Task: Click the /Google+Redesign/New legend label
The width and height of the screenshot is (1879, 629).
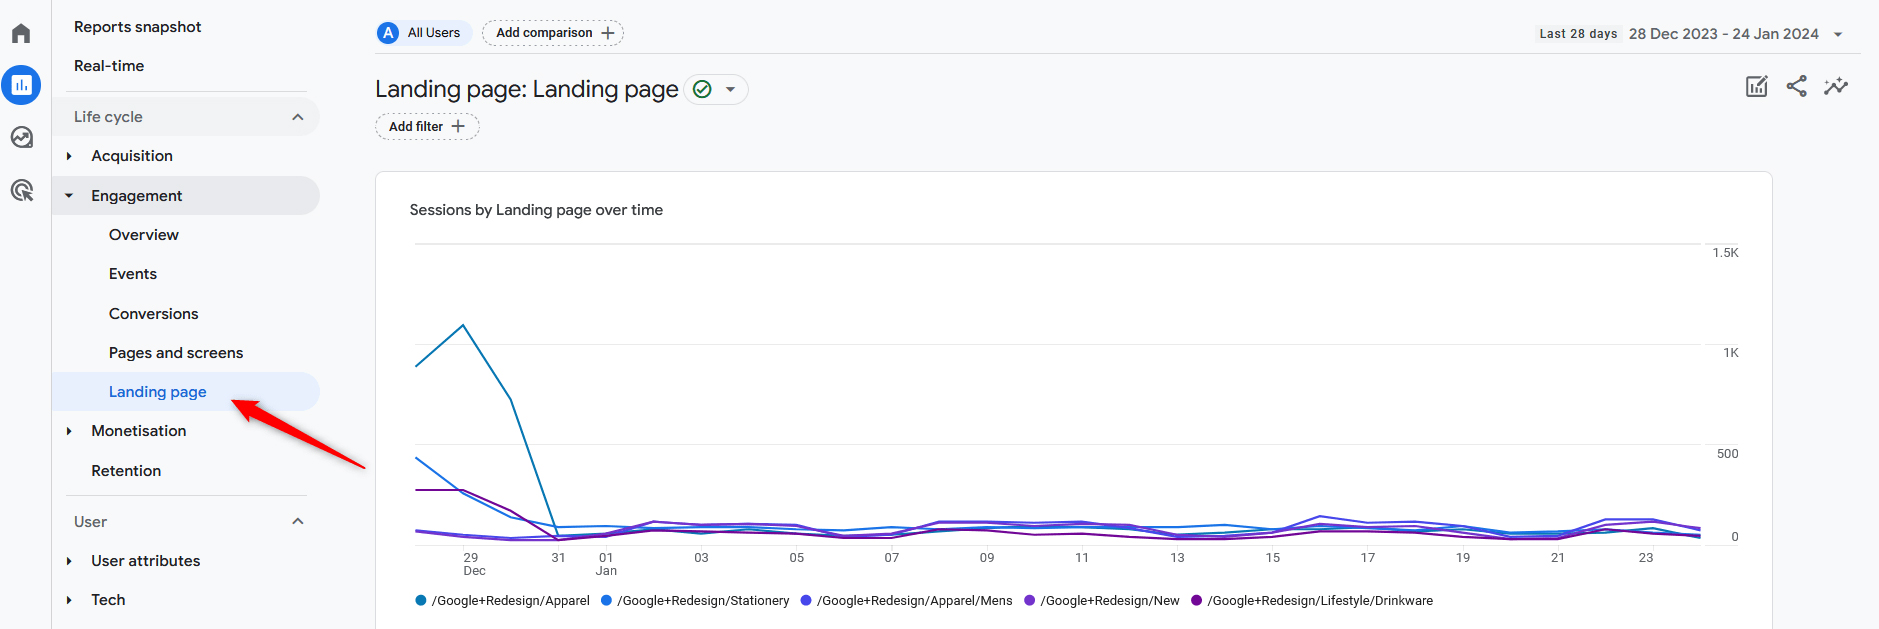Action: click(x=1110, y=601)
